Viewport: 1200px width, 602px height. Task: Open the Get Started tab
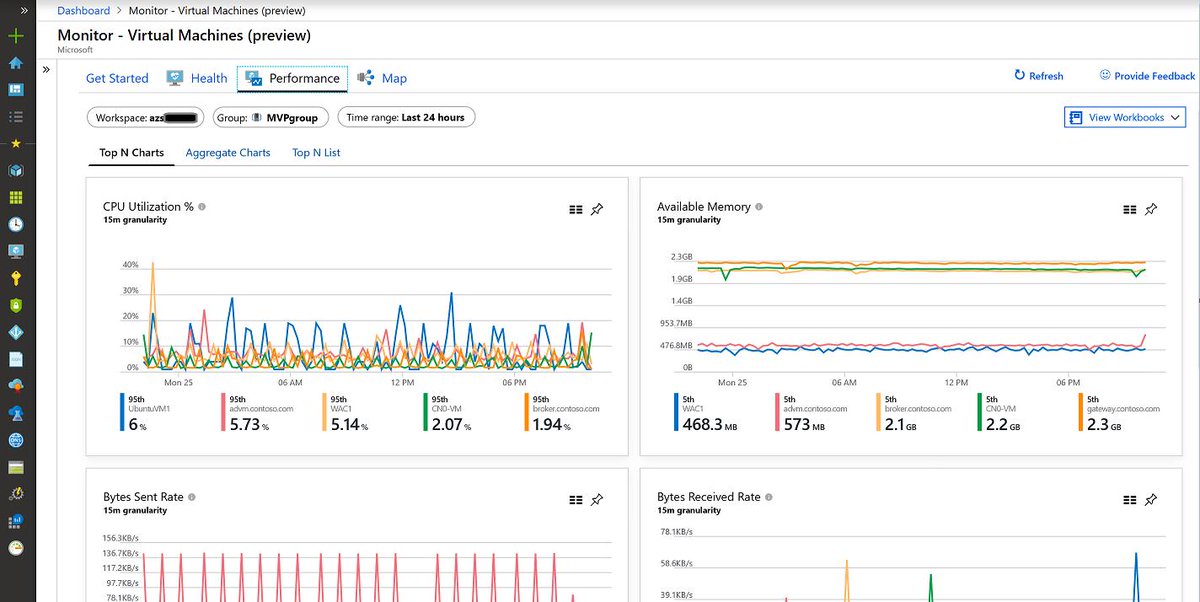(x=117, y=78)
